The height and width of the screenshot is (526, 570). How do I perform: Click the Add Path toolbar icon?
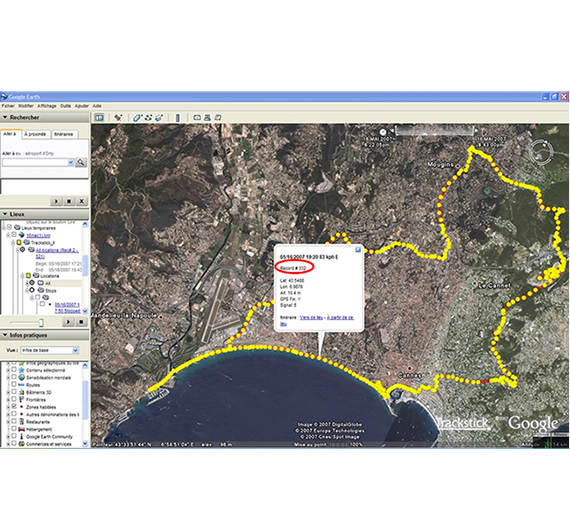click(x=148, y=117)
